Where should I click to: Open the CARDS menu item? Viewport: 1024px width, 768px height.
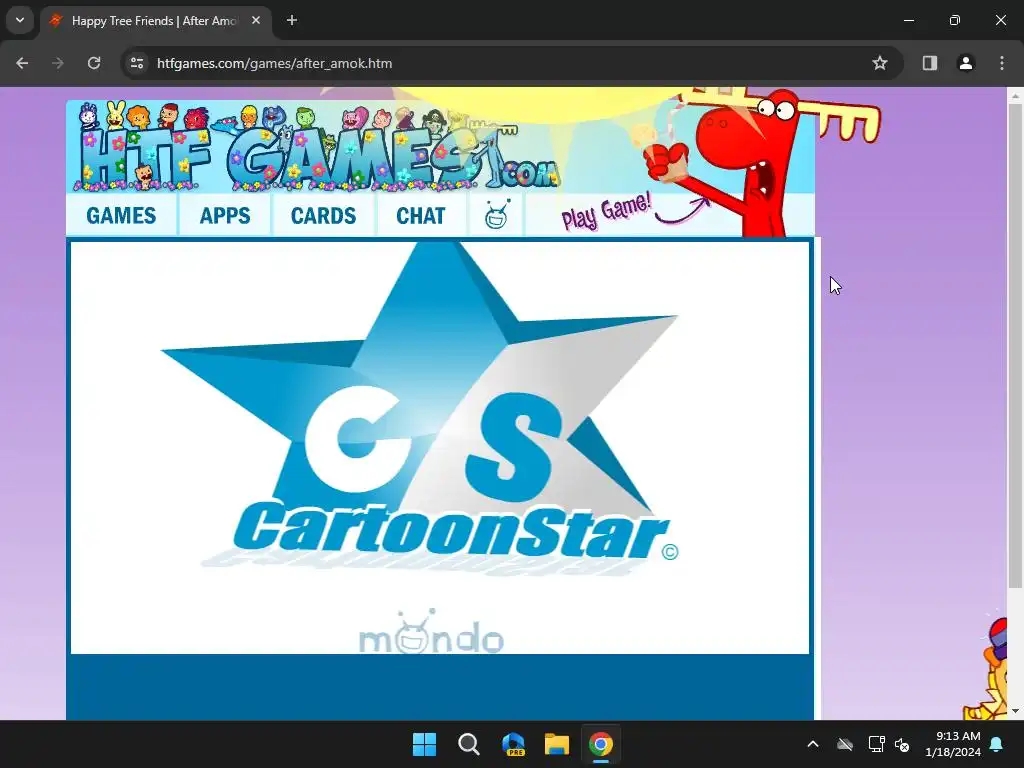coord(323,216)
